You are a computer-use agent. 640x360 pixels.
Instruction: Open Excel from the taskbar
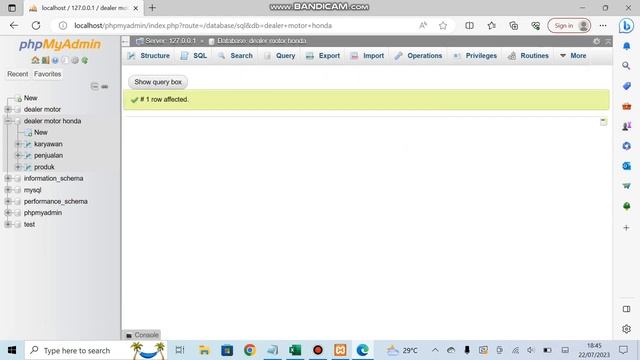[295, 350]
